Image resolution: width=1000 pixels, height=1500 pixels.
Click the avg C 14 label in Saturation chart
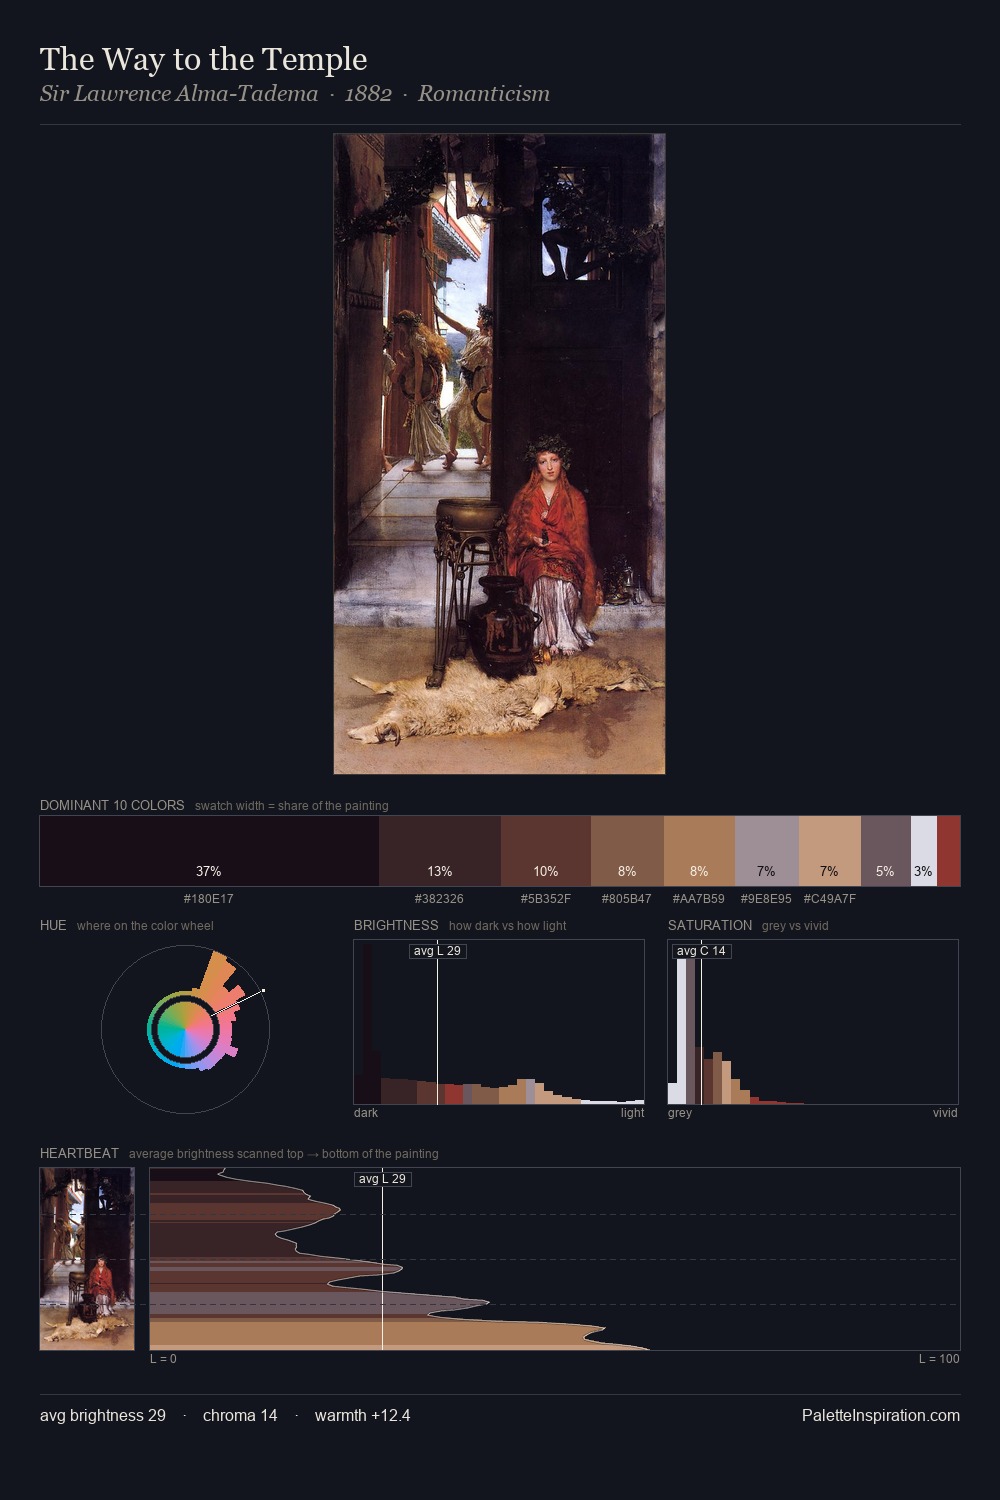(x=702, y=951)
